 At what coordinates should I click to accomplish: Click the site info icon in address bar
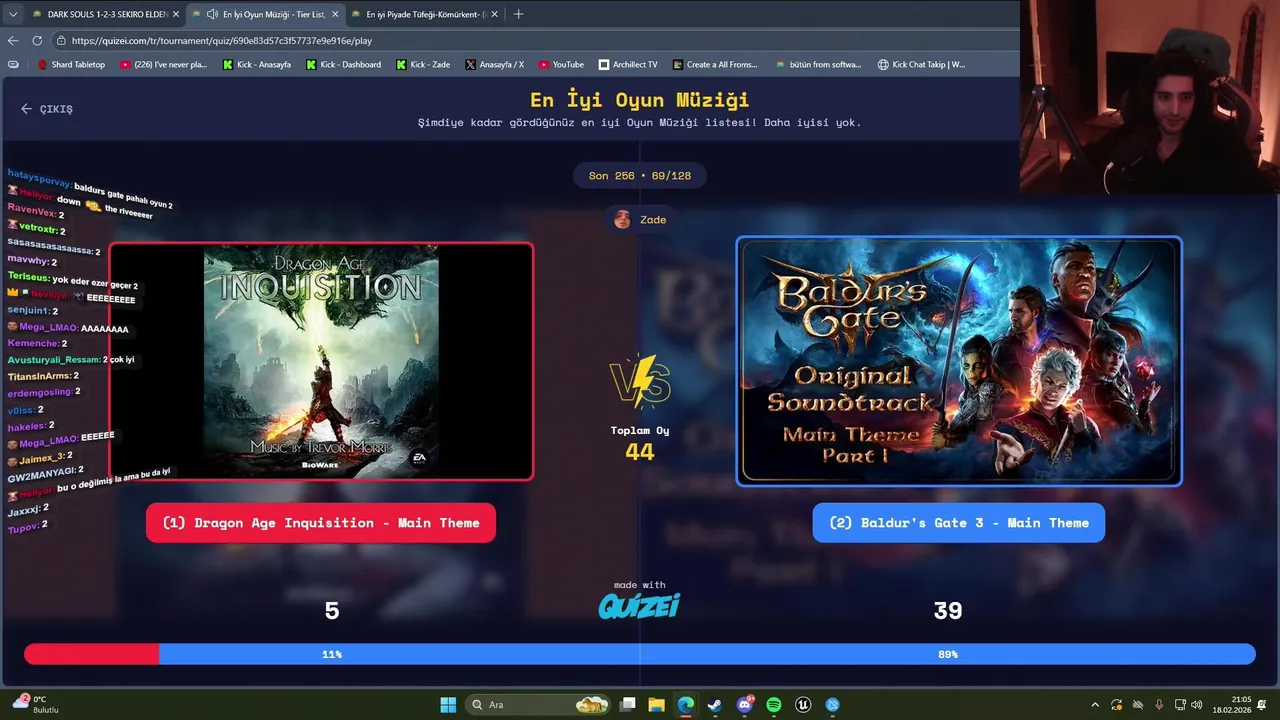tap(61, 41)
